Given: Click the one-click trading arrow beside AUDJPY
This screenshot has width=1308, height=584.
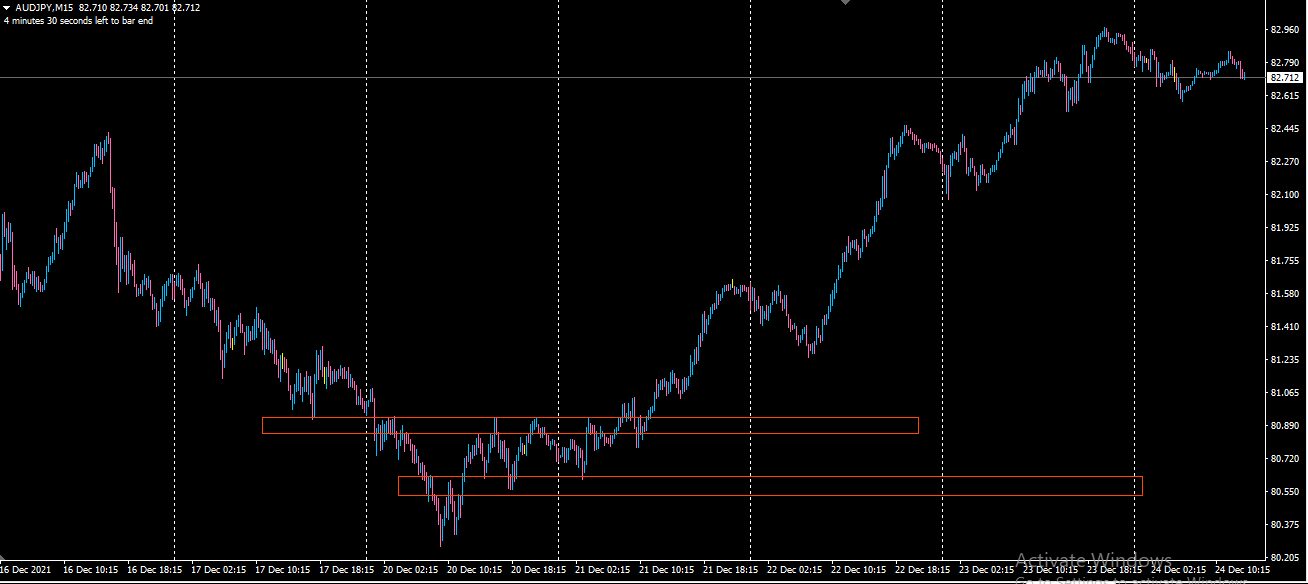Looking at the screenshot, I should pyautogui.click(x=8, y=8).
